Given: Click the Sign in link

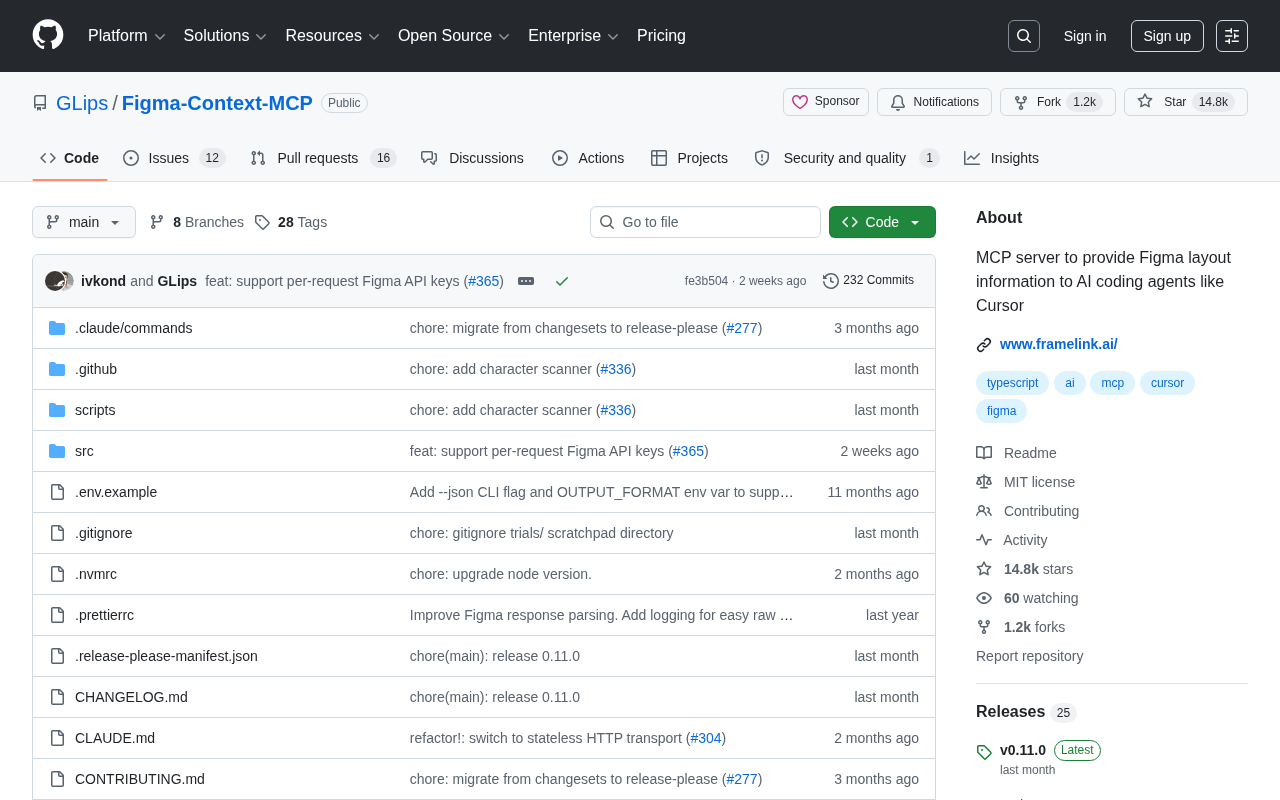Looking at the screenshot, I should click(1085, 36).
